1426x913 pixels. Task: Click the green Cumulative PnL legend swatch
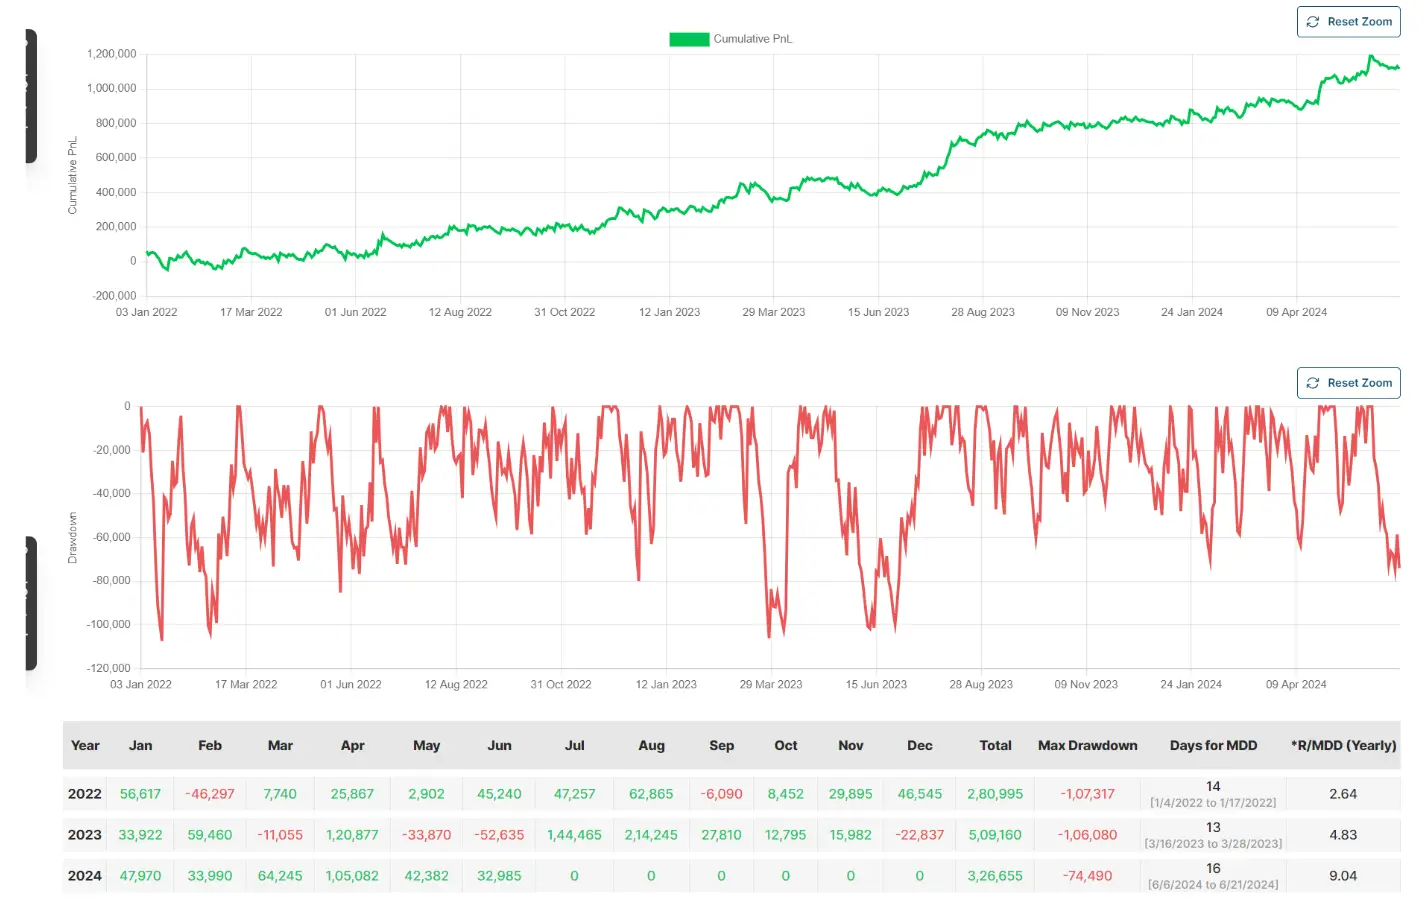click(689, 39)
